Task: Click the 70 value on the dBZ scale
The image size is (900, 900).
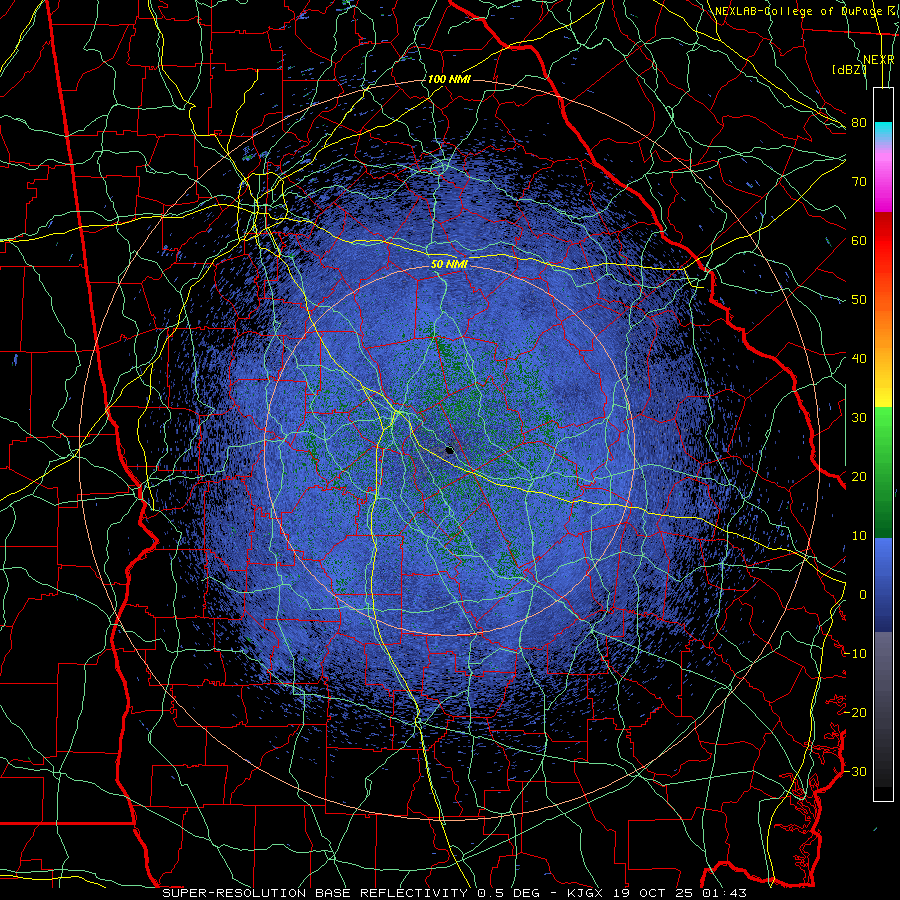Action: tap(859, 181)
